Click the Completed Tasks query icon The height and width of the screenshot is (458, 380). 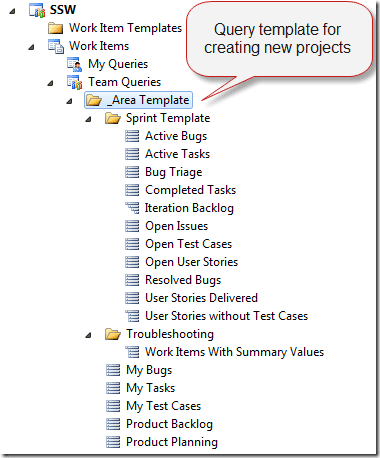[132, 190]
